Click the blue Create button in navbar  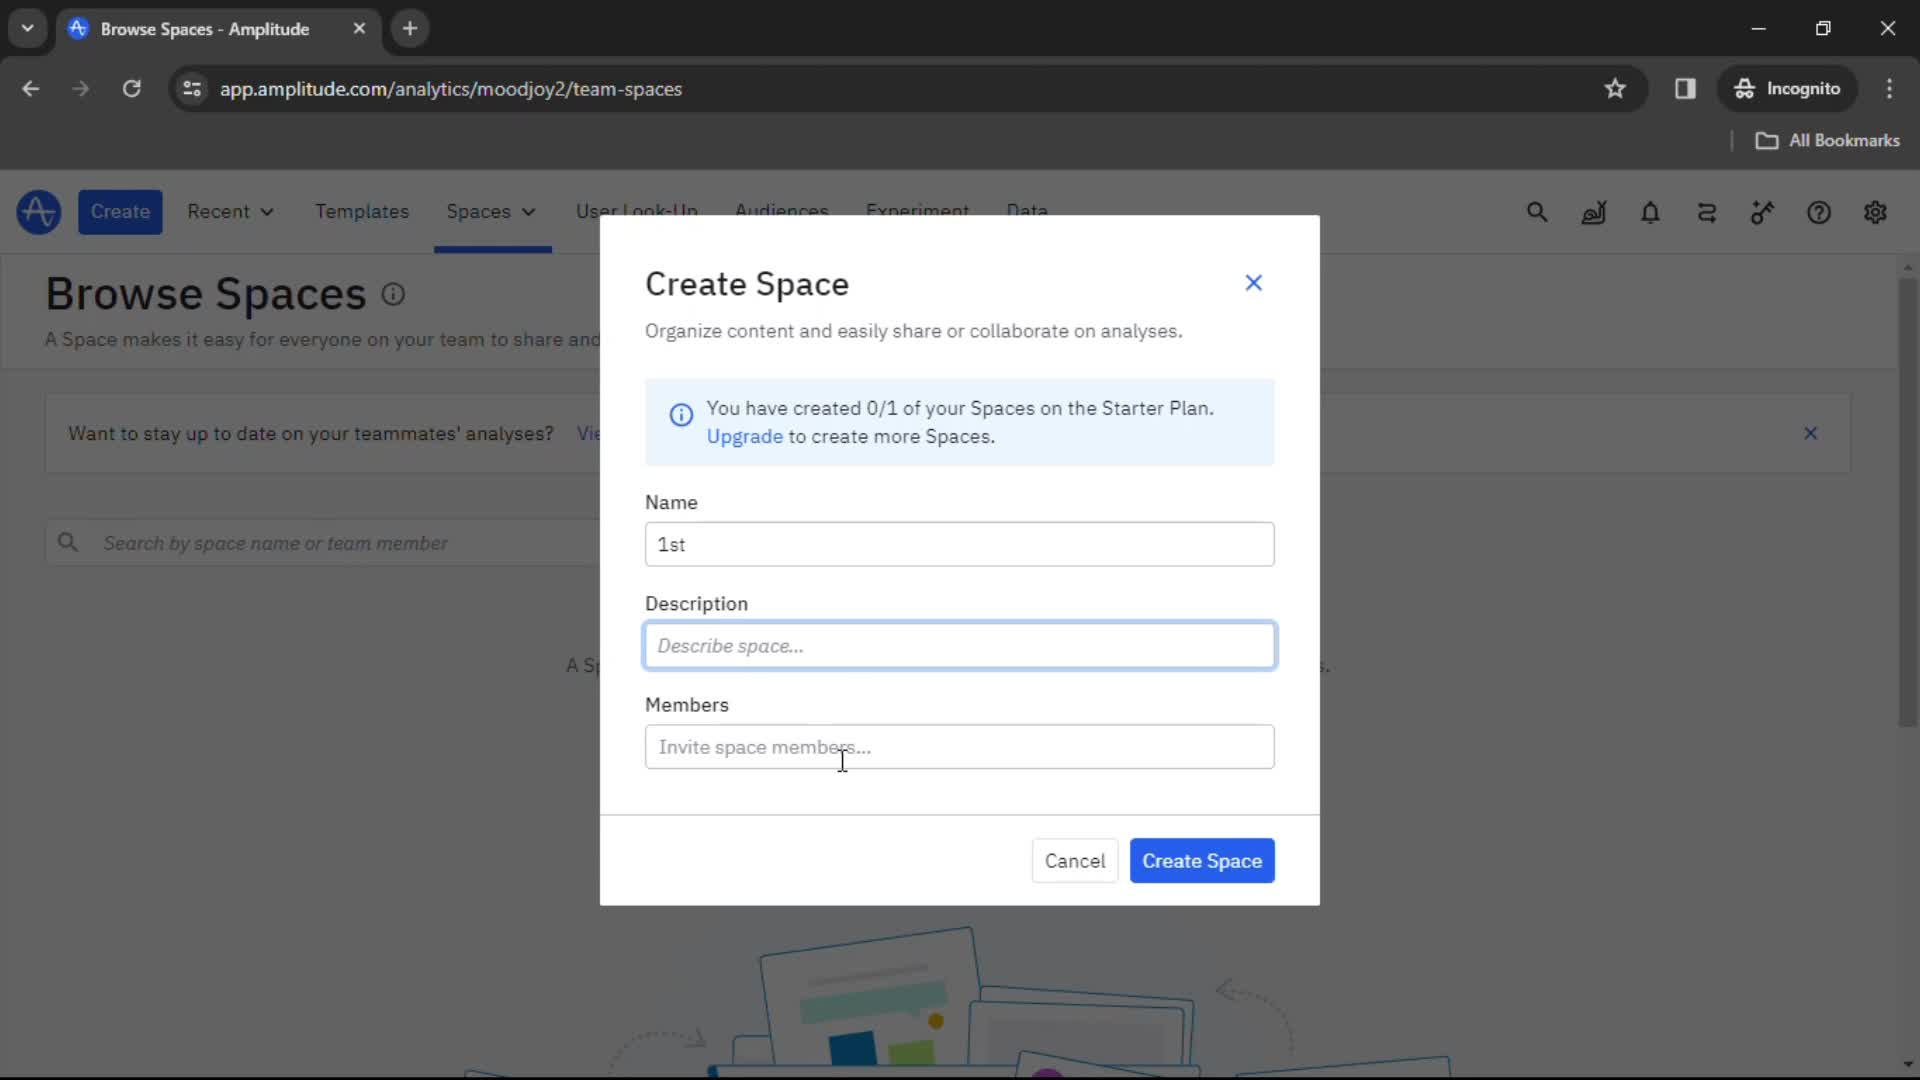click(x=120, y=212)
